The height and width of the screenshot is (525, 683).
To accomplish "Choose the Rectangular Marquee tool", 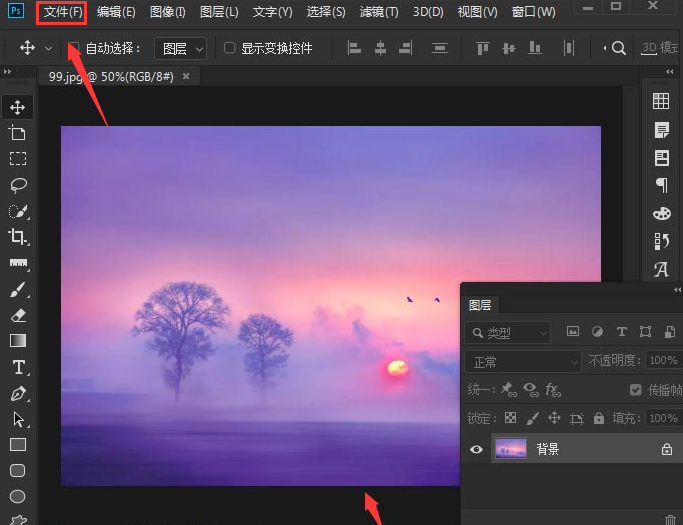I will point(17,158).
